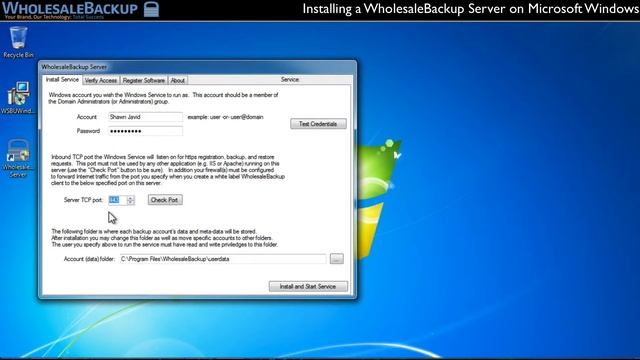The height and width of the screenshot is (360, 640).
Task: Click Install and Start Service button
Action: point(308,287)
